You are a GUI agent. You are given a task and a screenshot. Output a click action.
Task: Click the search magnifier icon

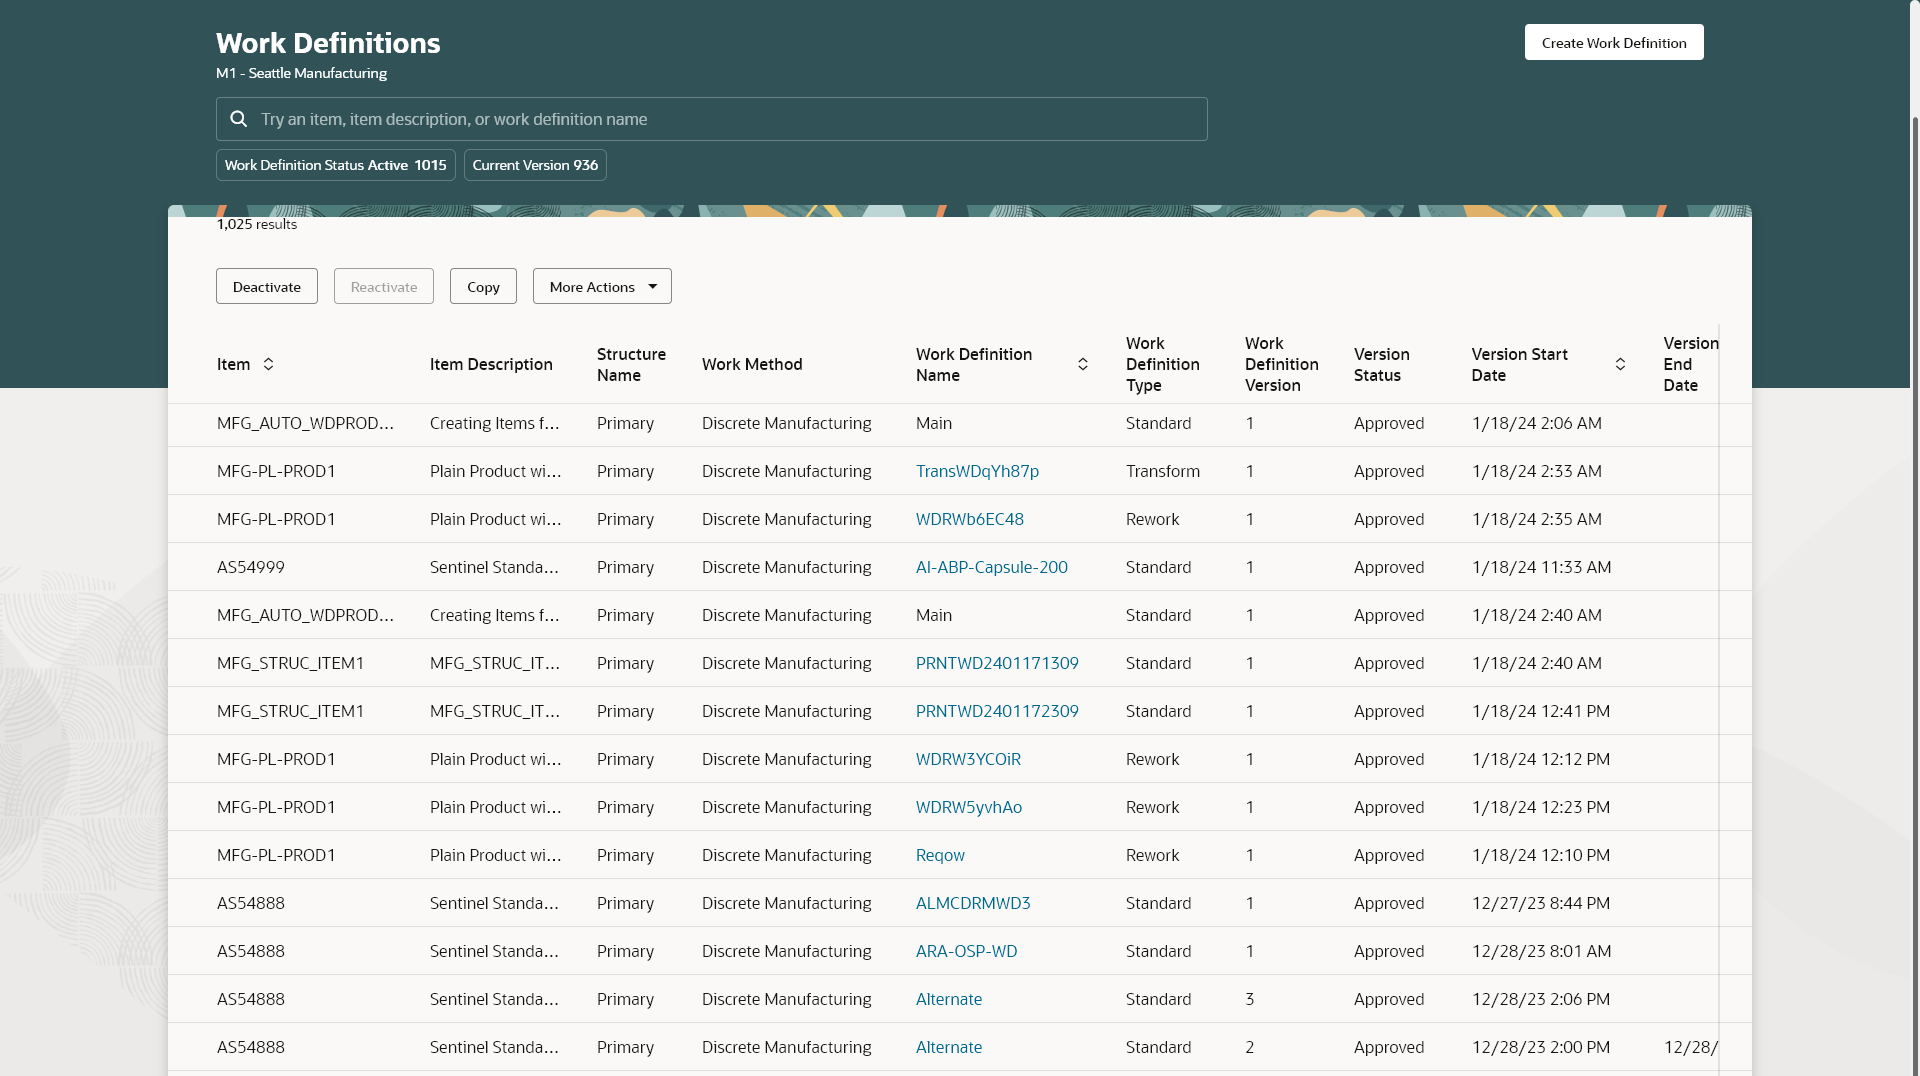coord(238,119)
